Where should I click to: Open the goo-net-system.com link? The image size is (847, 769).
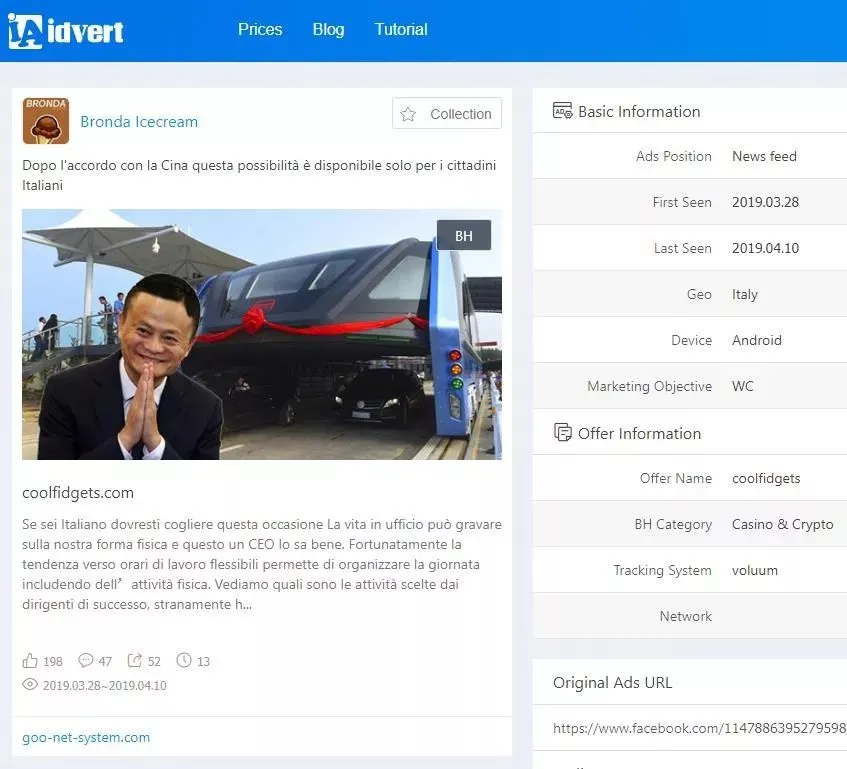(x=86, y=737)
